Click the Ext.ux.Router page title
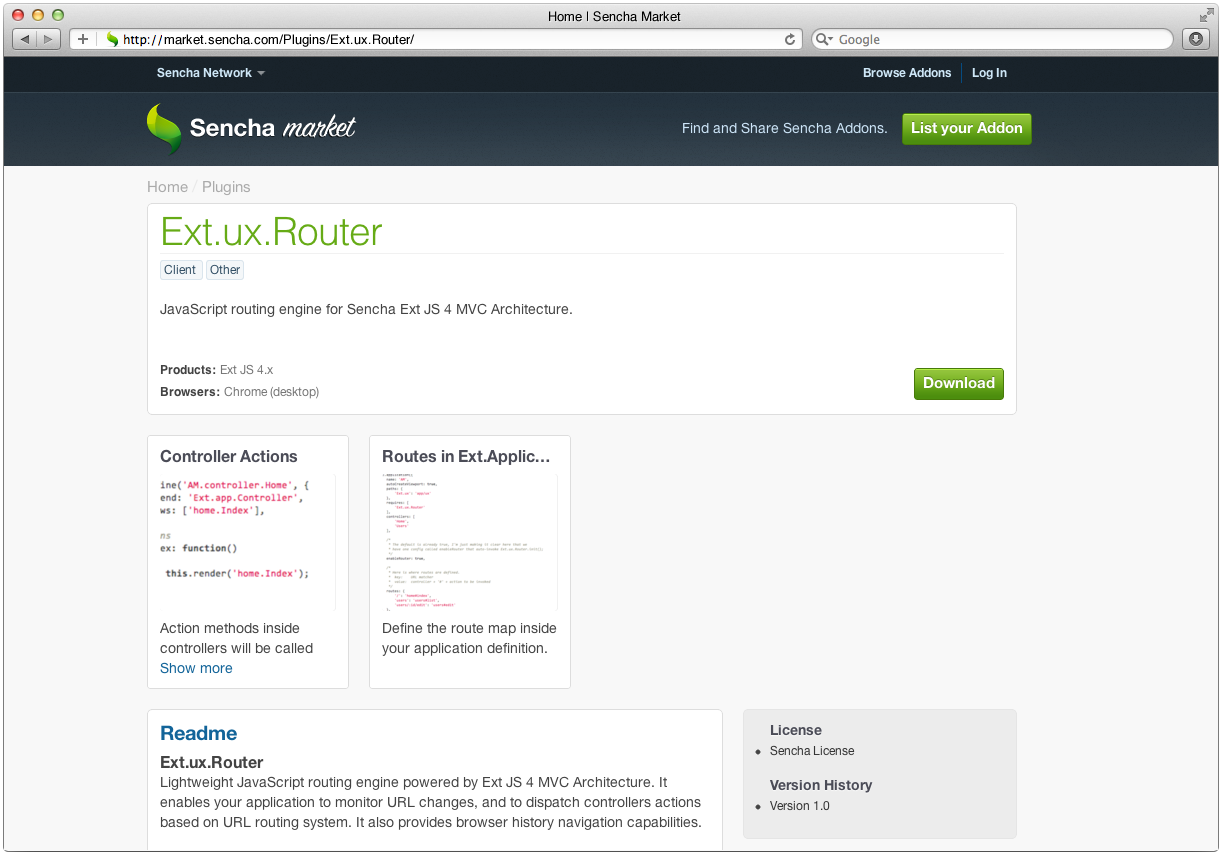This screenshot has width=1222, height=855. pos(271,232)
